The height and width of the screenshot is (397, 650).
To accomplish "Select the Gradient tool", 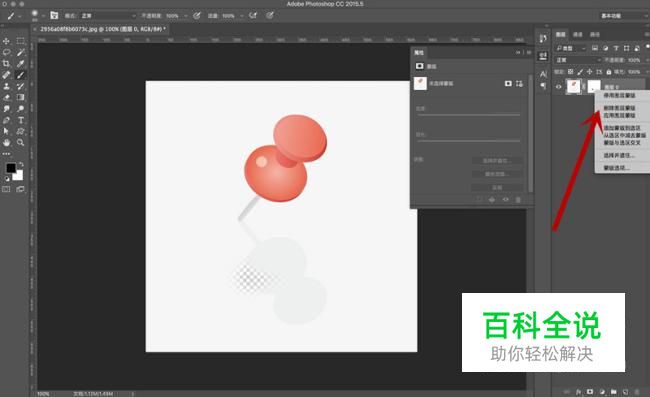I will (x=20, y=97).
